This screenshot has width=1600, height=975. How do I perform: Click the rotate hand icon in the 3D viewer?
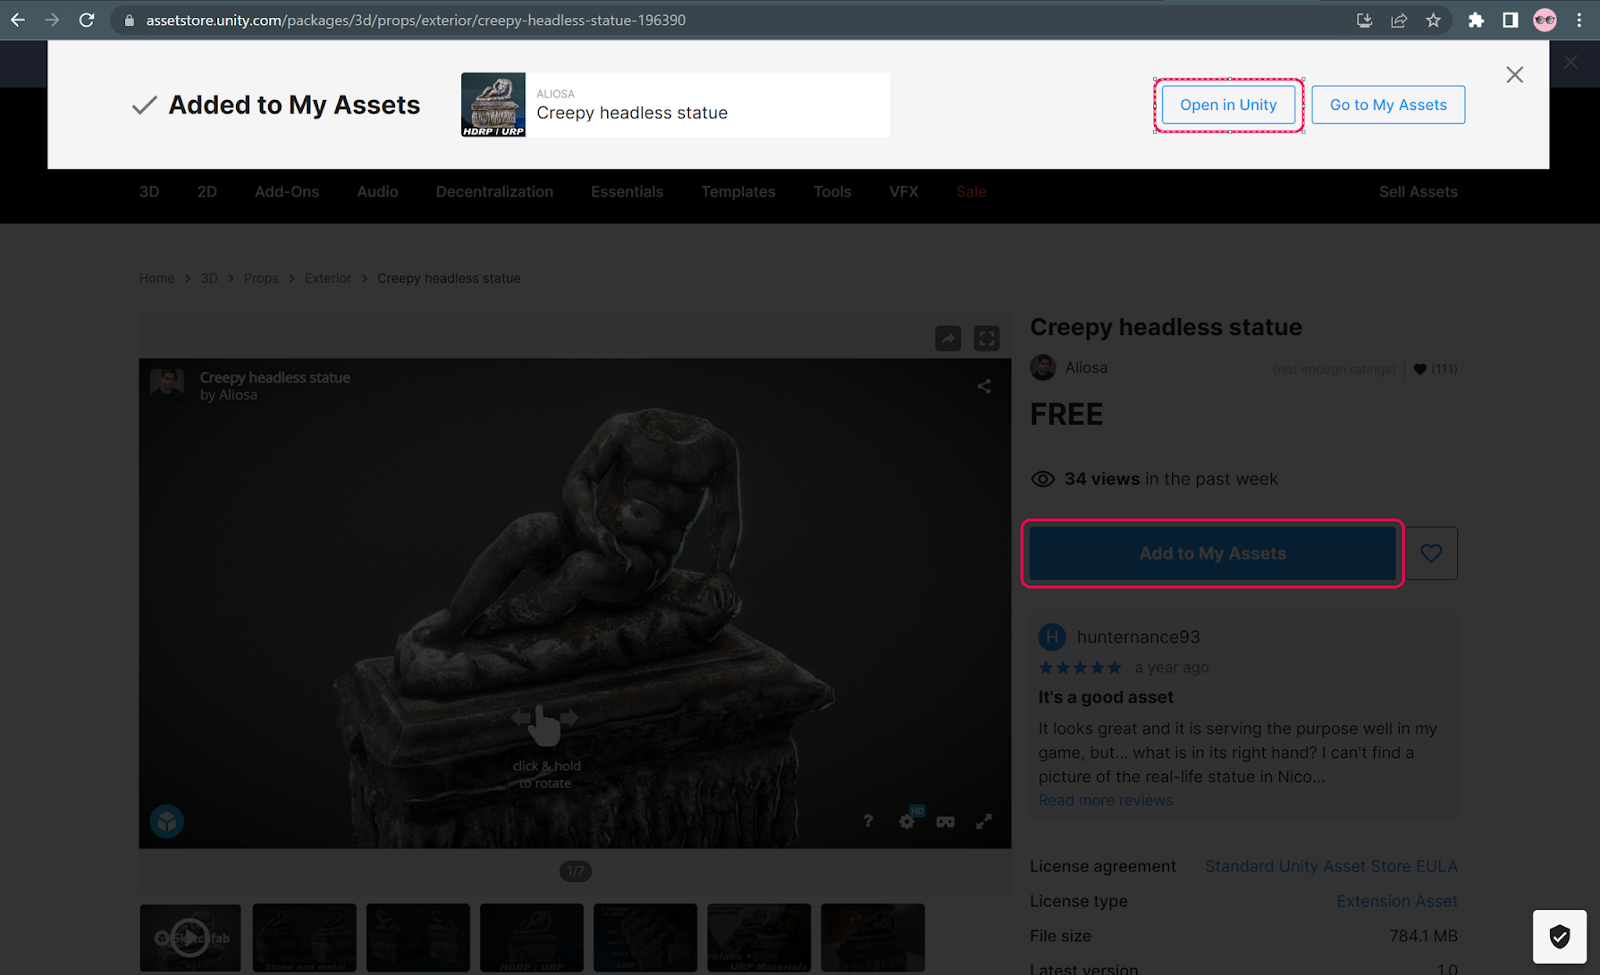pyautogui.click(x=545, y=724)
